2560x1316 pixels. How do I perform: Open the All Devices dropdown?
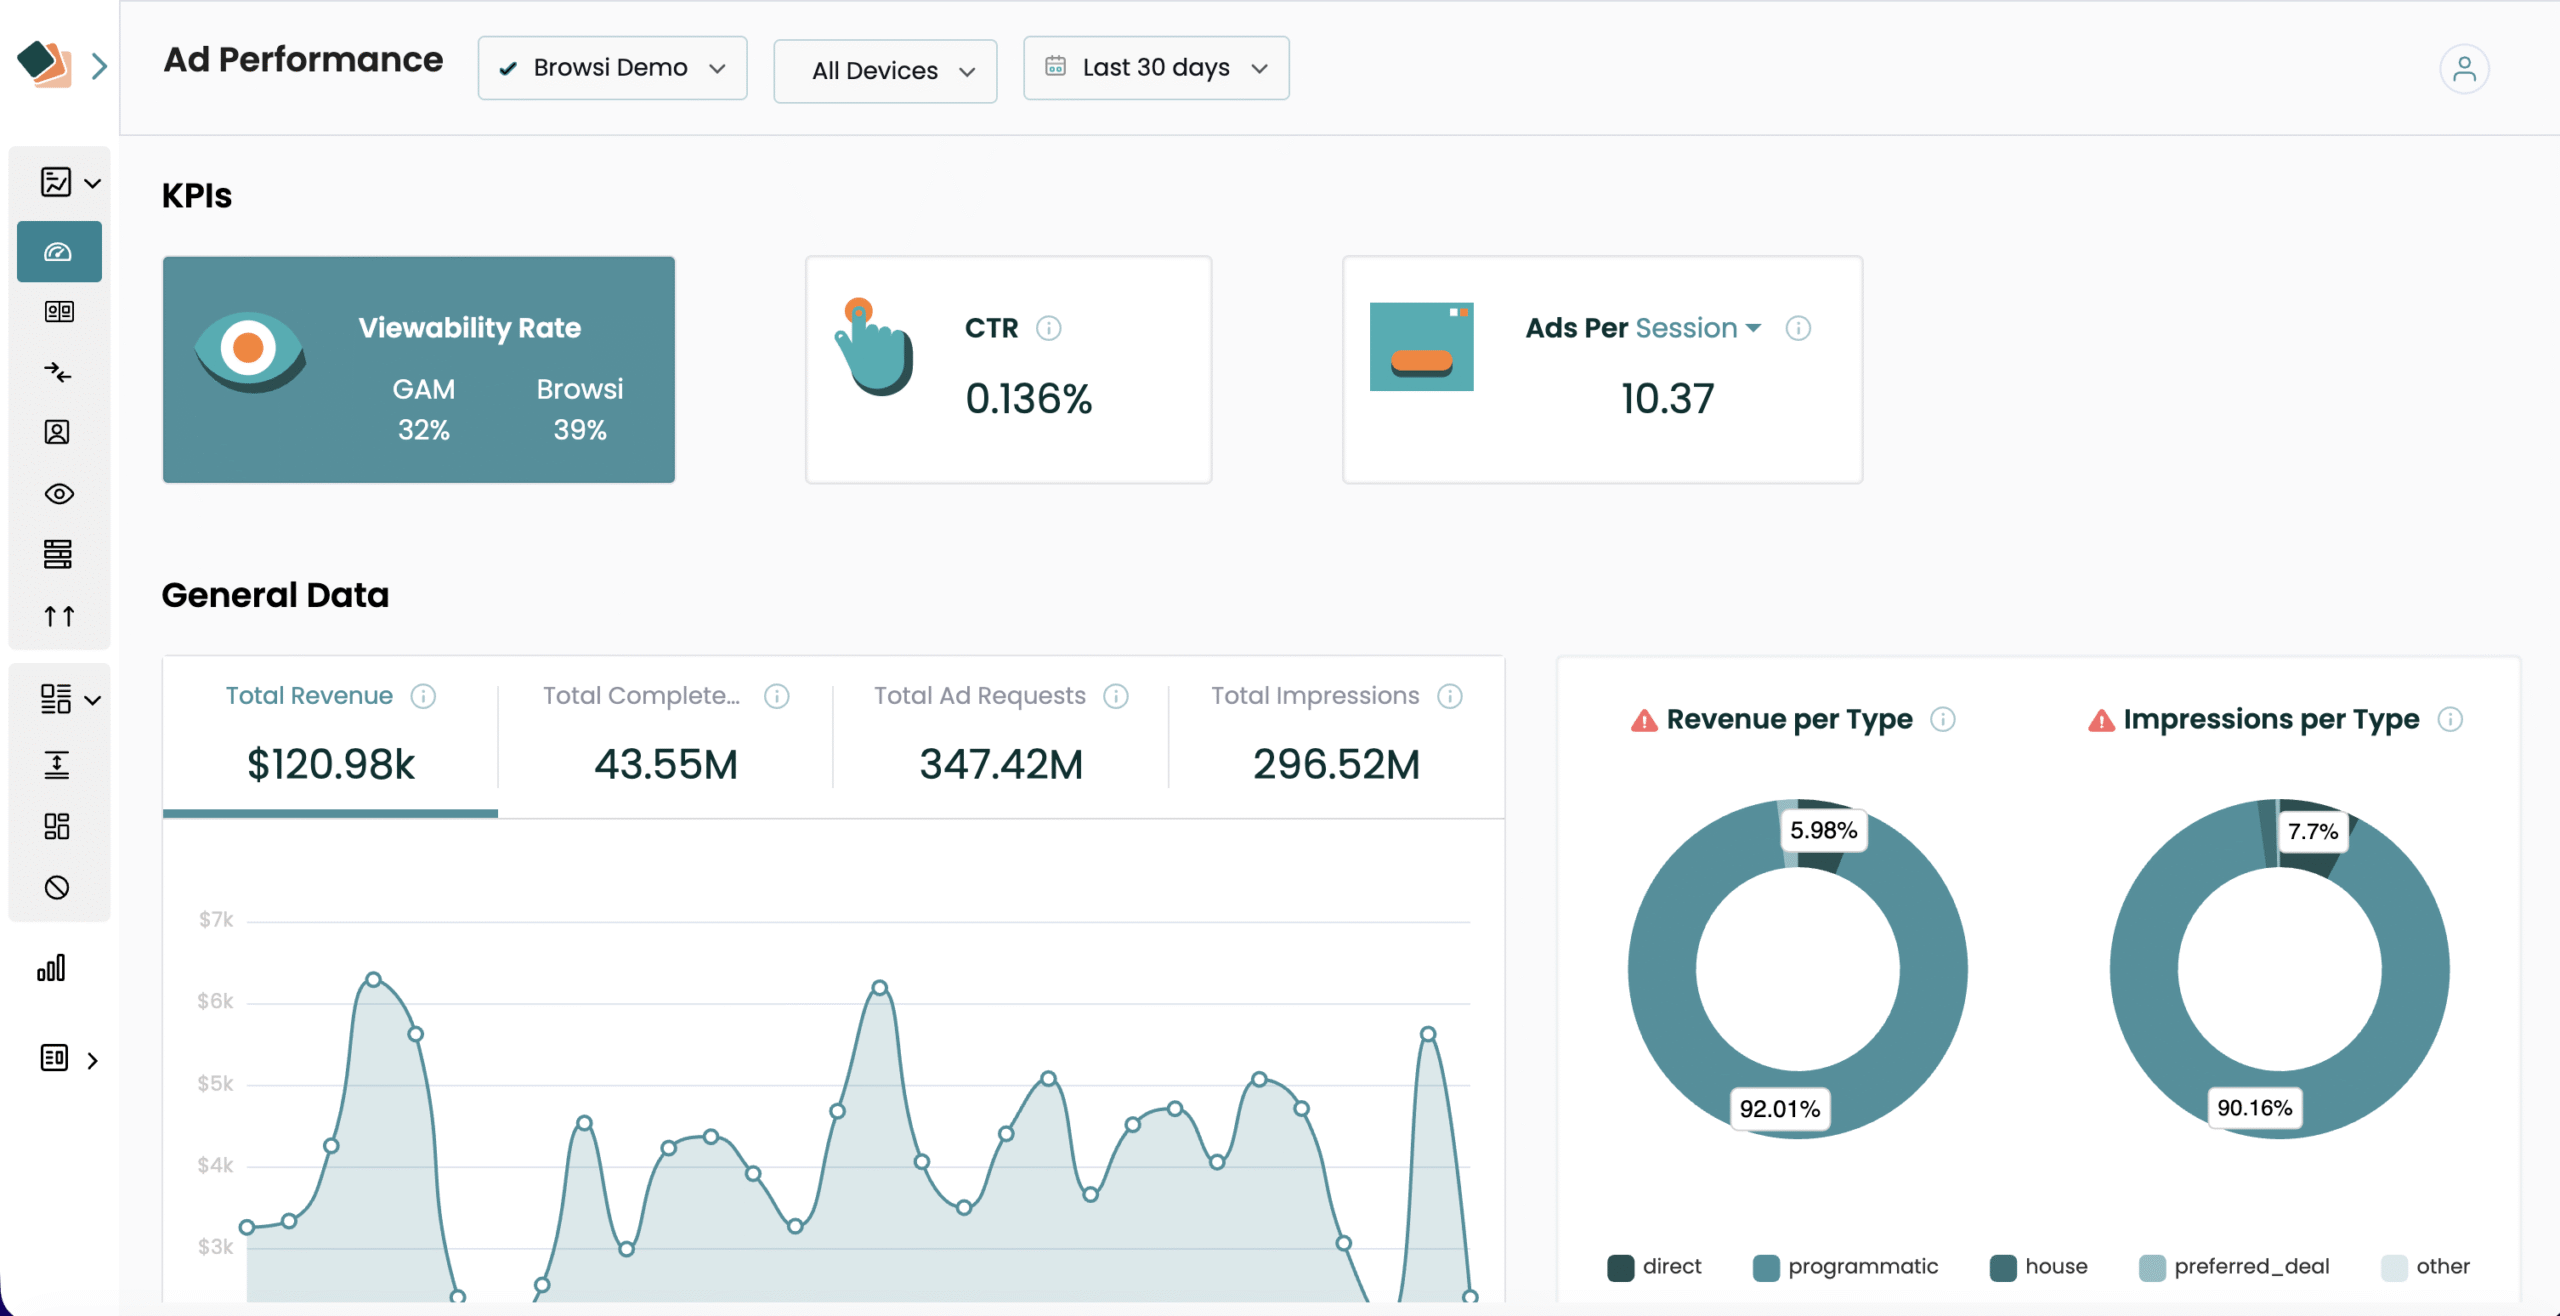(x=885, y=71)
